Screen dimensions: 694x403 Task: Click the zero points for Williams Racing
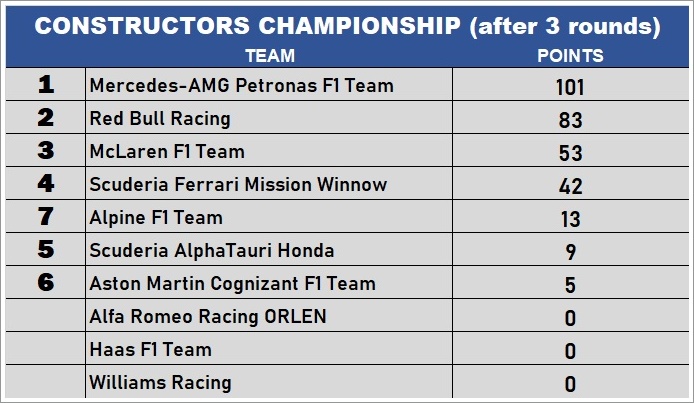pyautogui.click(x=570, y=384)
